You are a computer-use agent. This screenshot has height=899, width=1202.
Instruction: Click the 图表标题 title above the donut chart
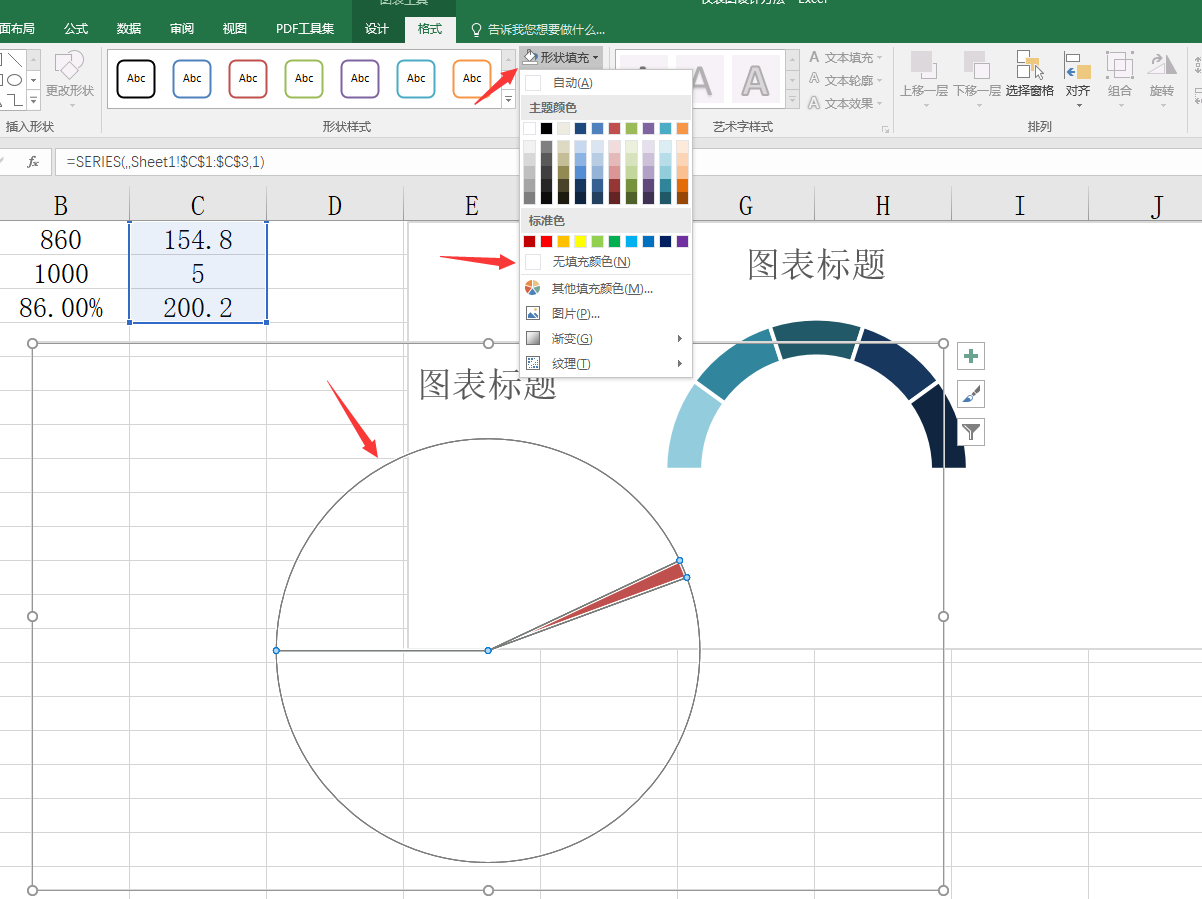point(817,264)
